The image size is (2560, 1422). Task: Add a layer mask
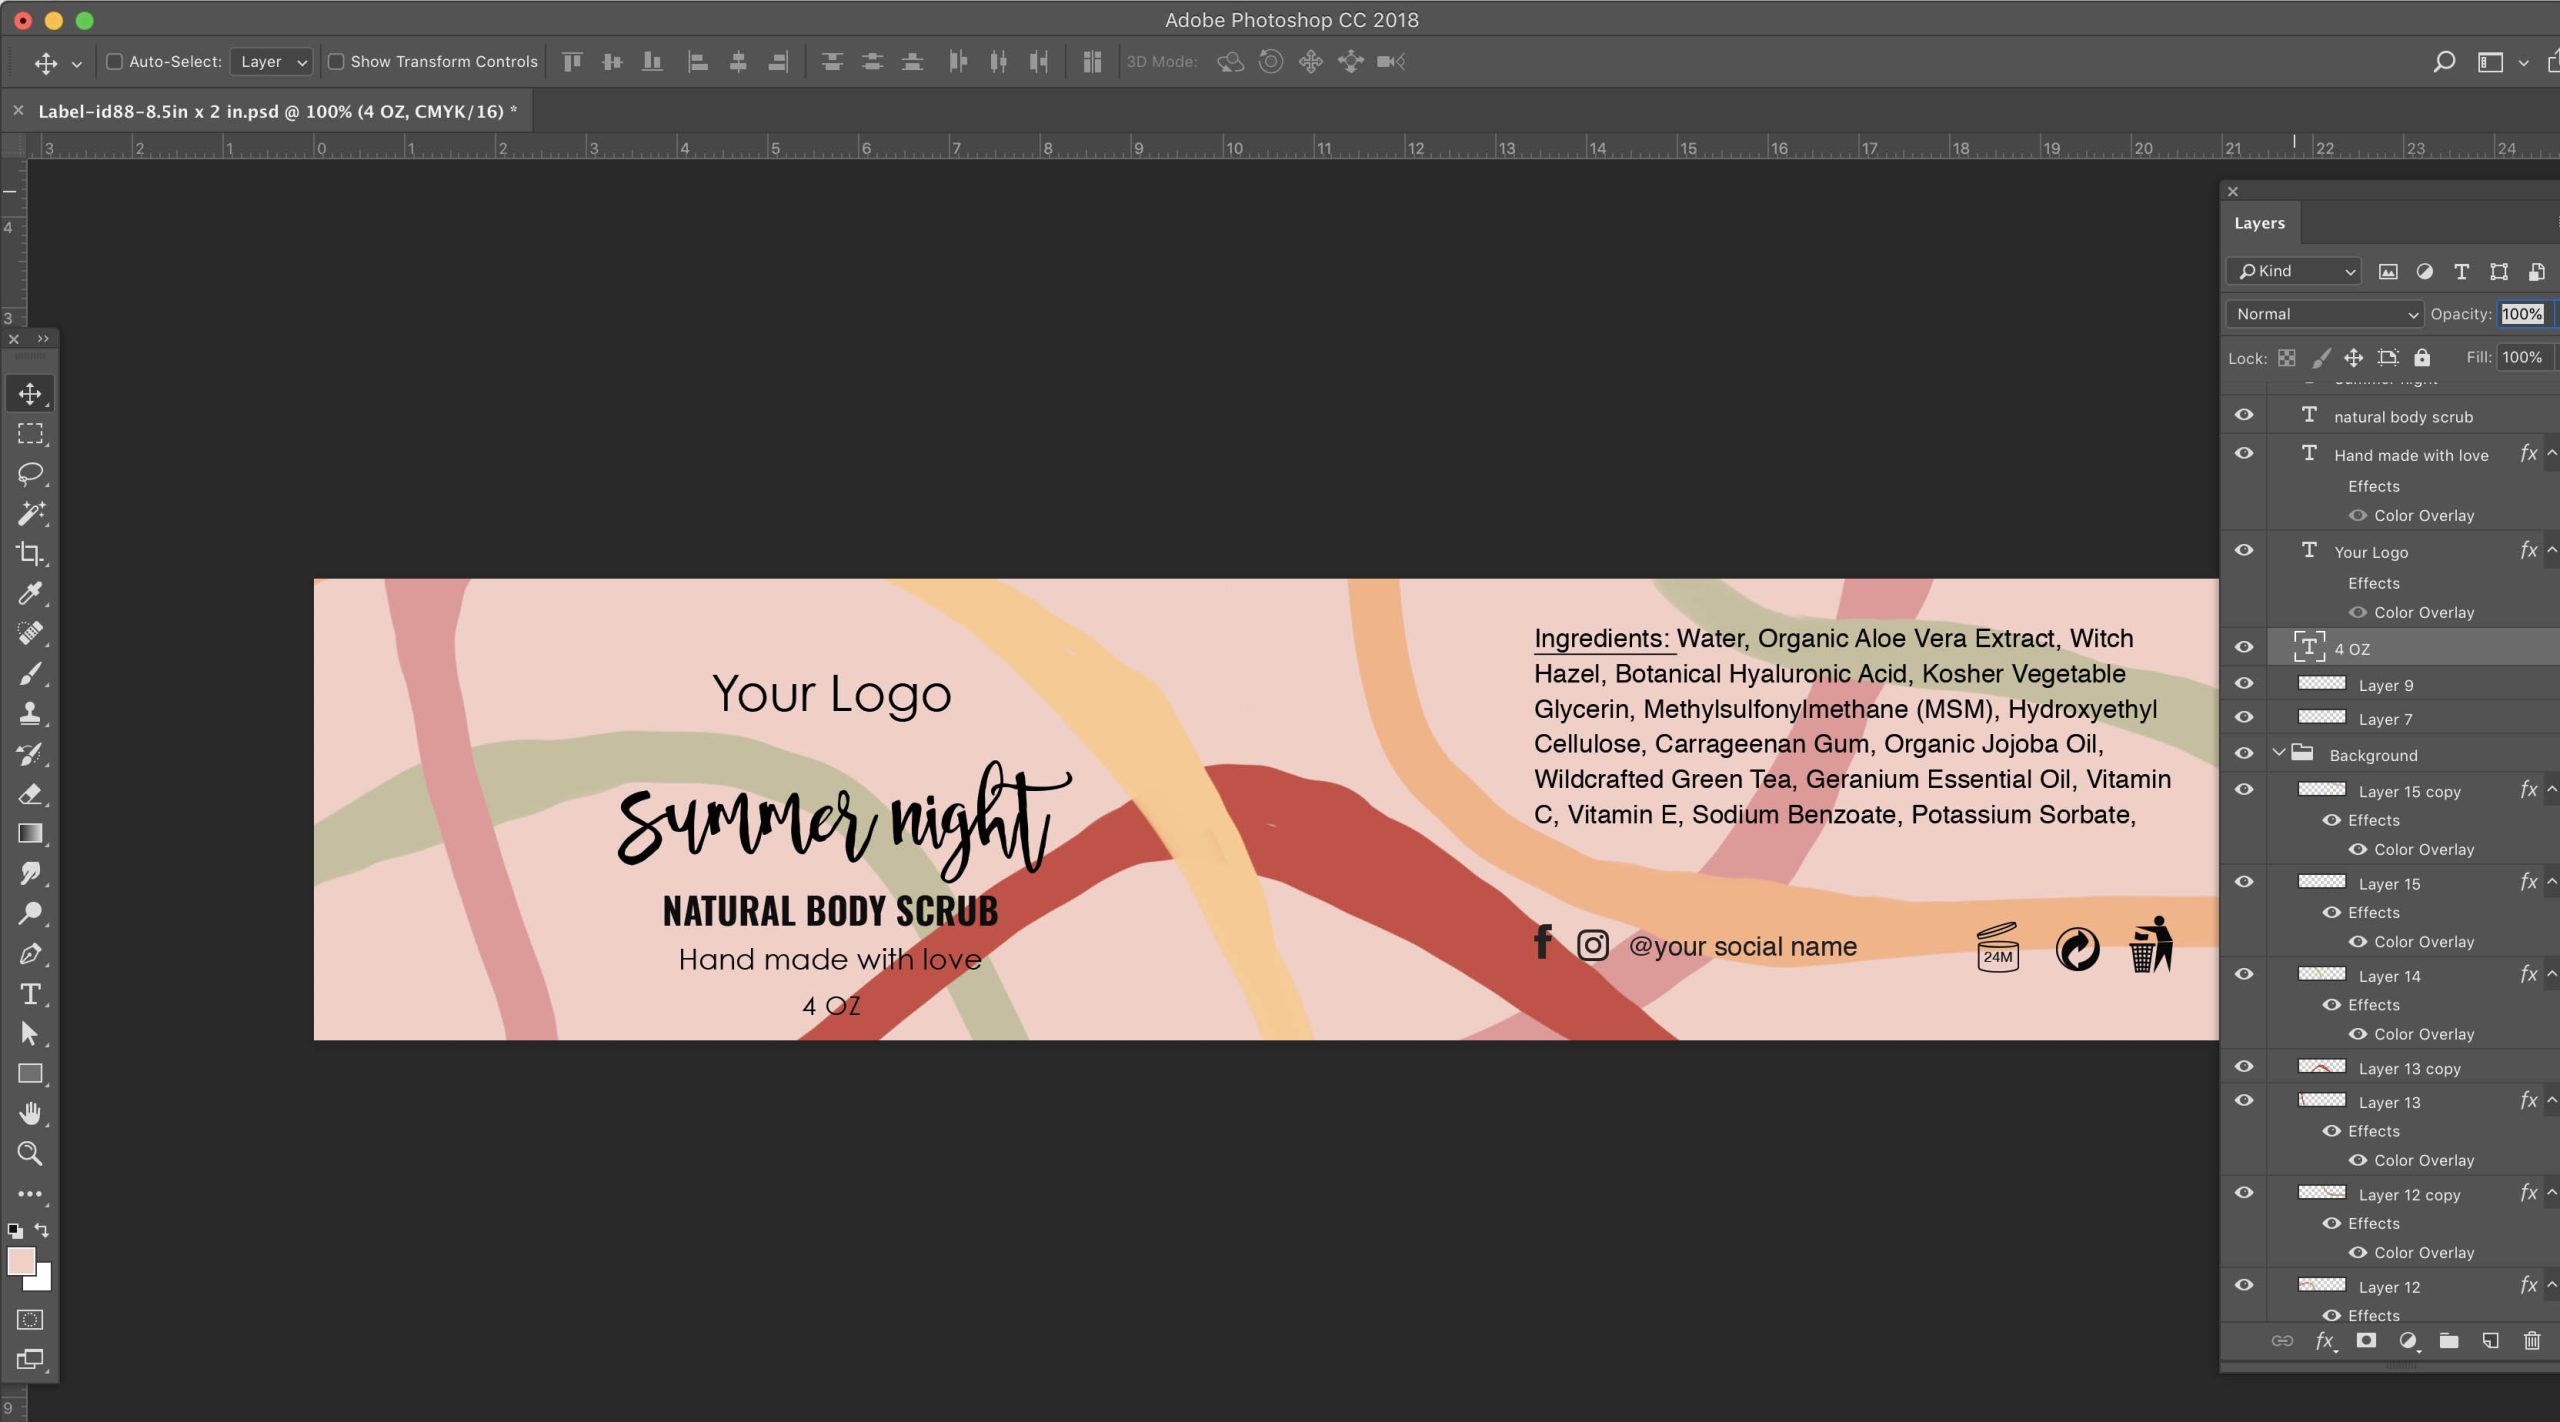pos(2366,1341)
